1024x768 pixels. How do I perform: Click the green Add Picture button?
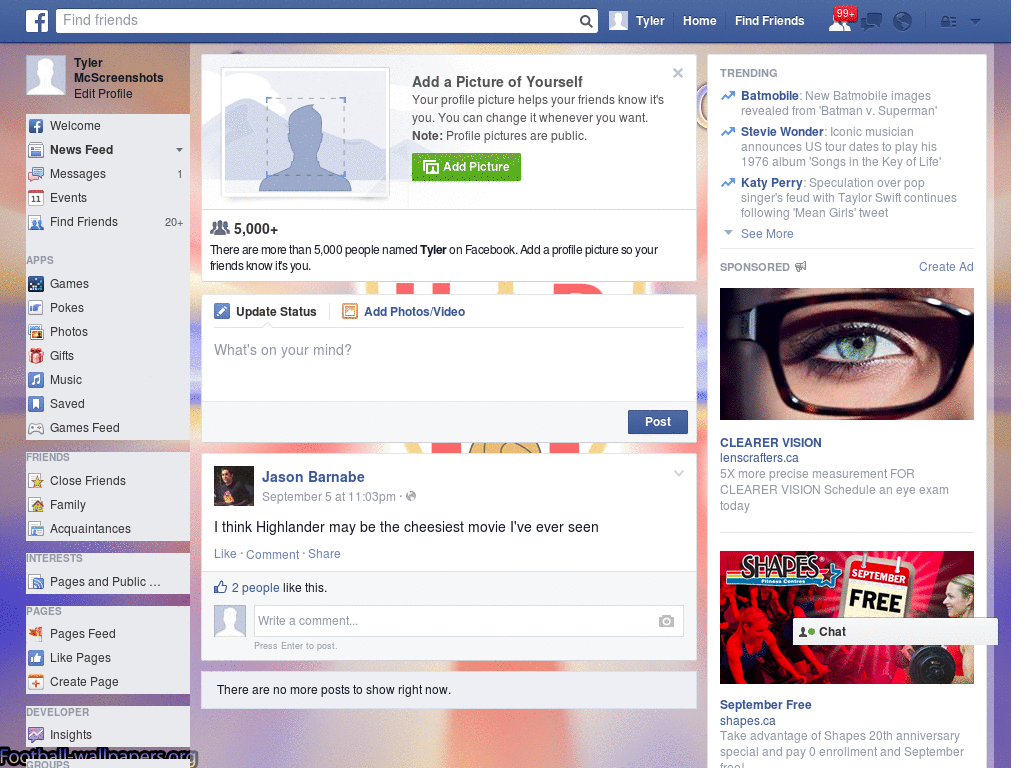pyautogui.click(x=466, y=167)
